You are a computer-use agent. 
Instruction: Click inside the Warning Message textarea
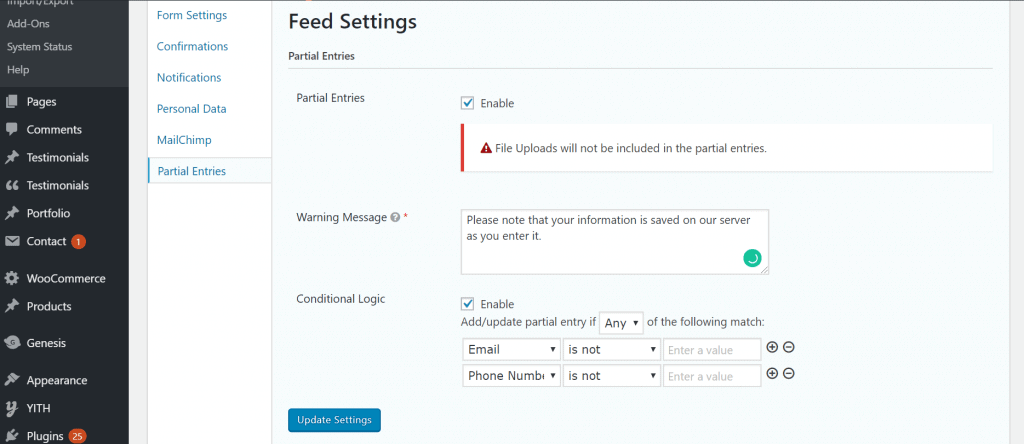pos(615,242)
